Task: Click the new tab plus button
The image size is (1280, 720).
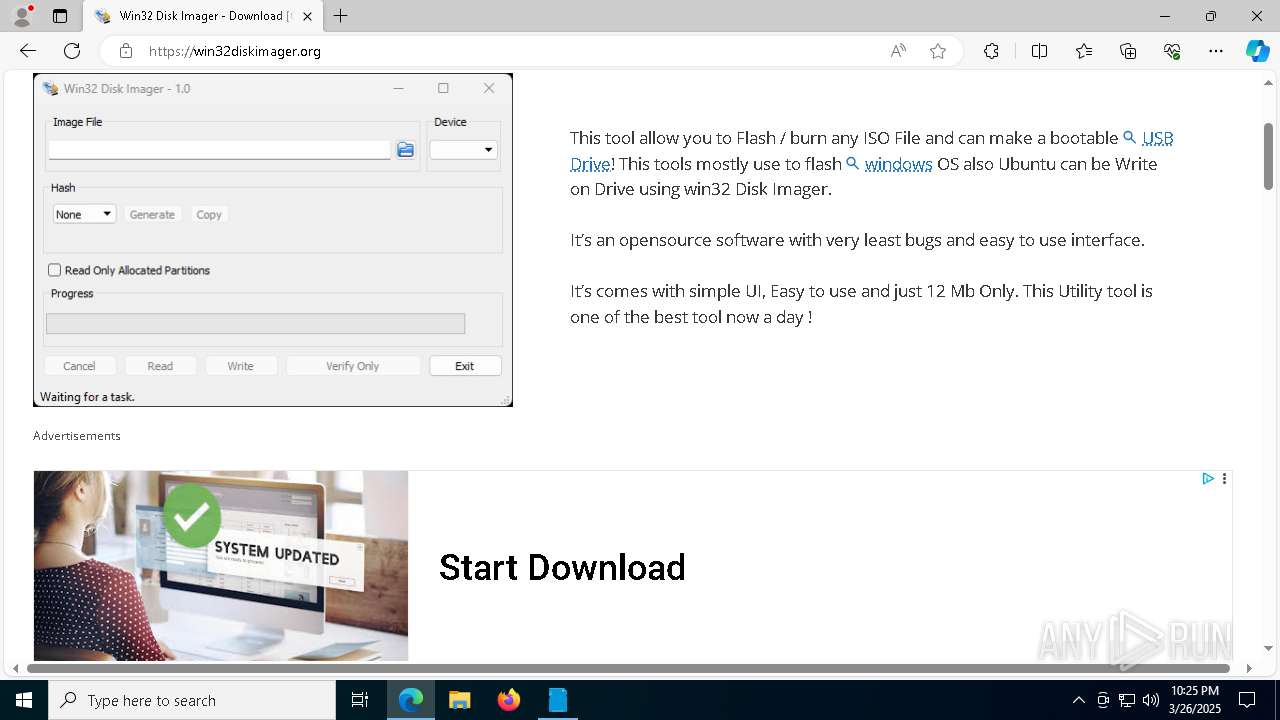Action: tap(341, 16)
